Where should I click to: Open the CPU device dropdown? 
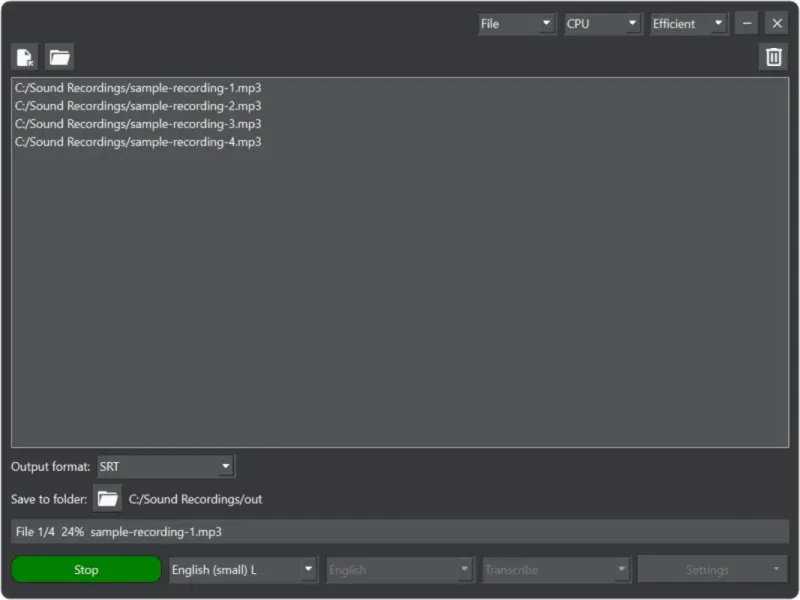click(603, 24)
